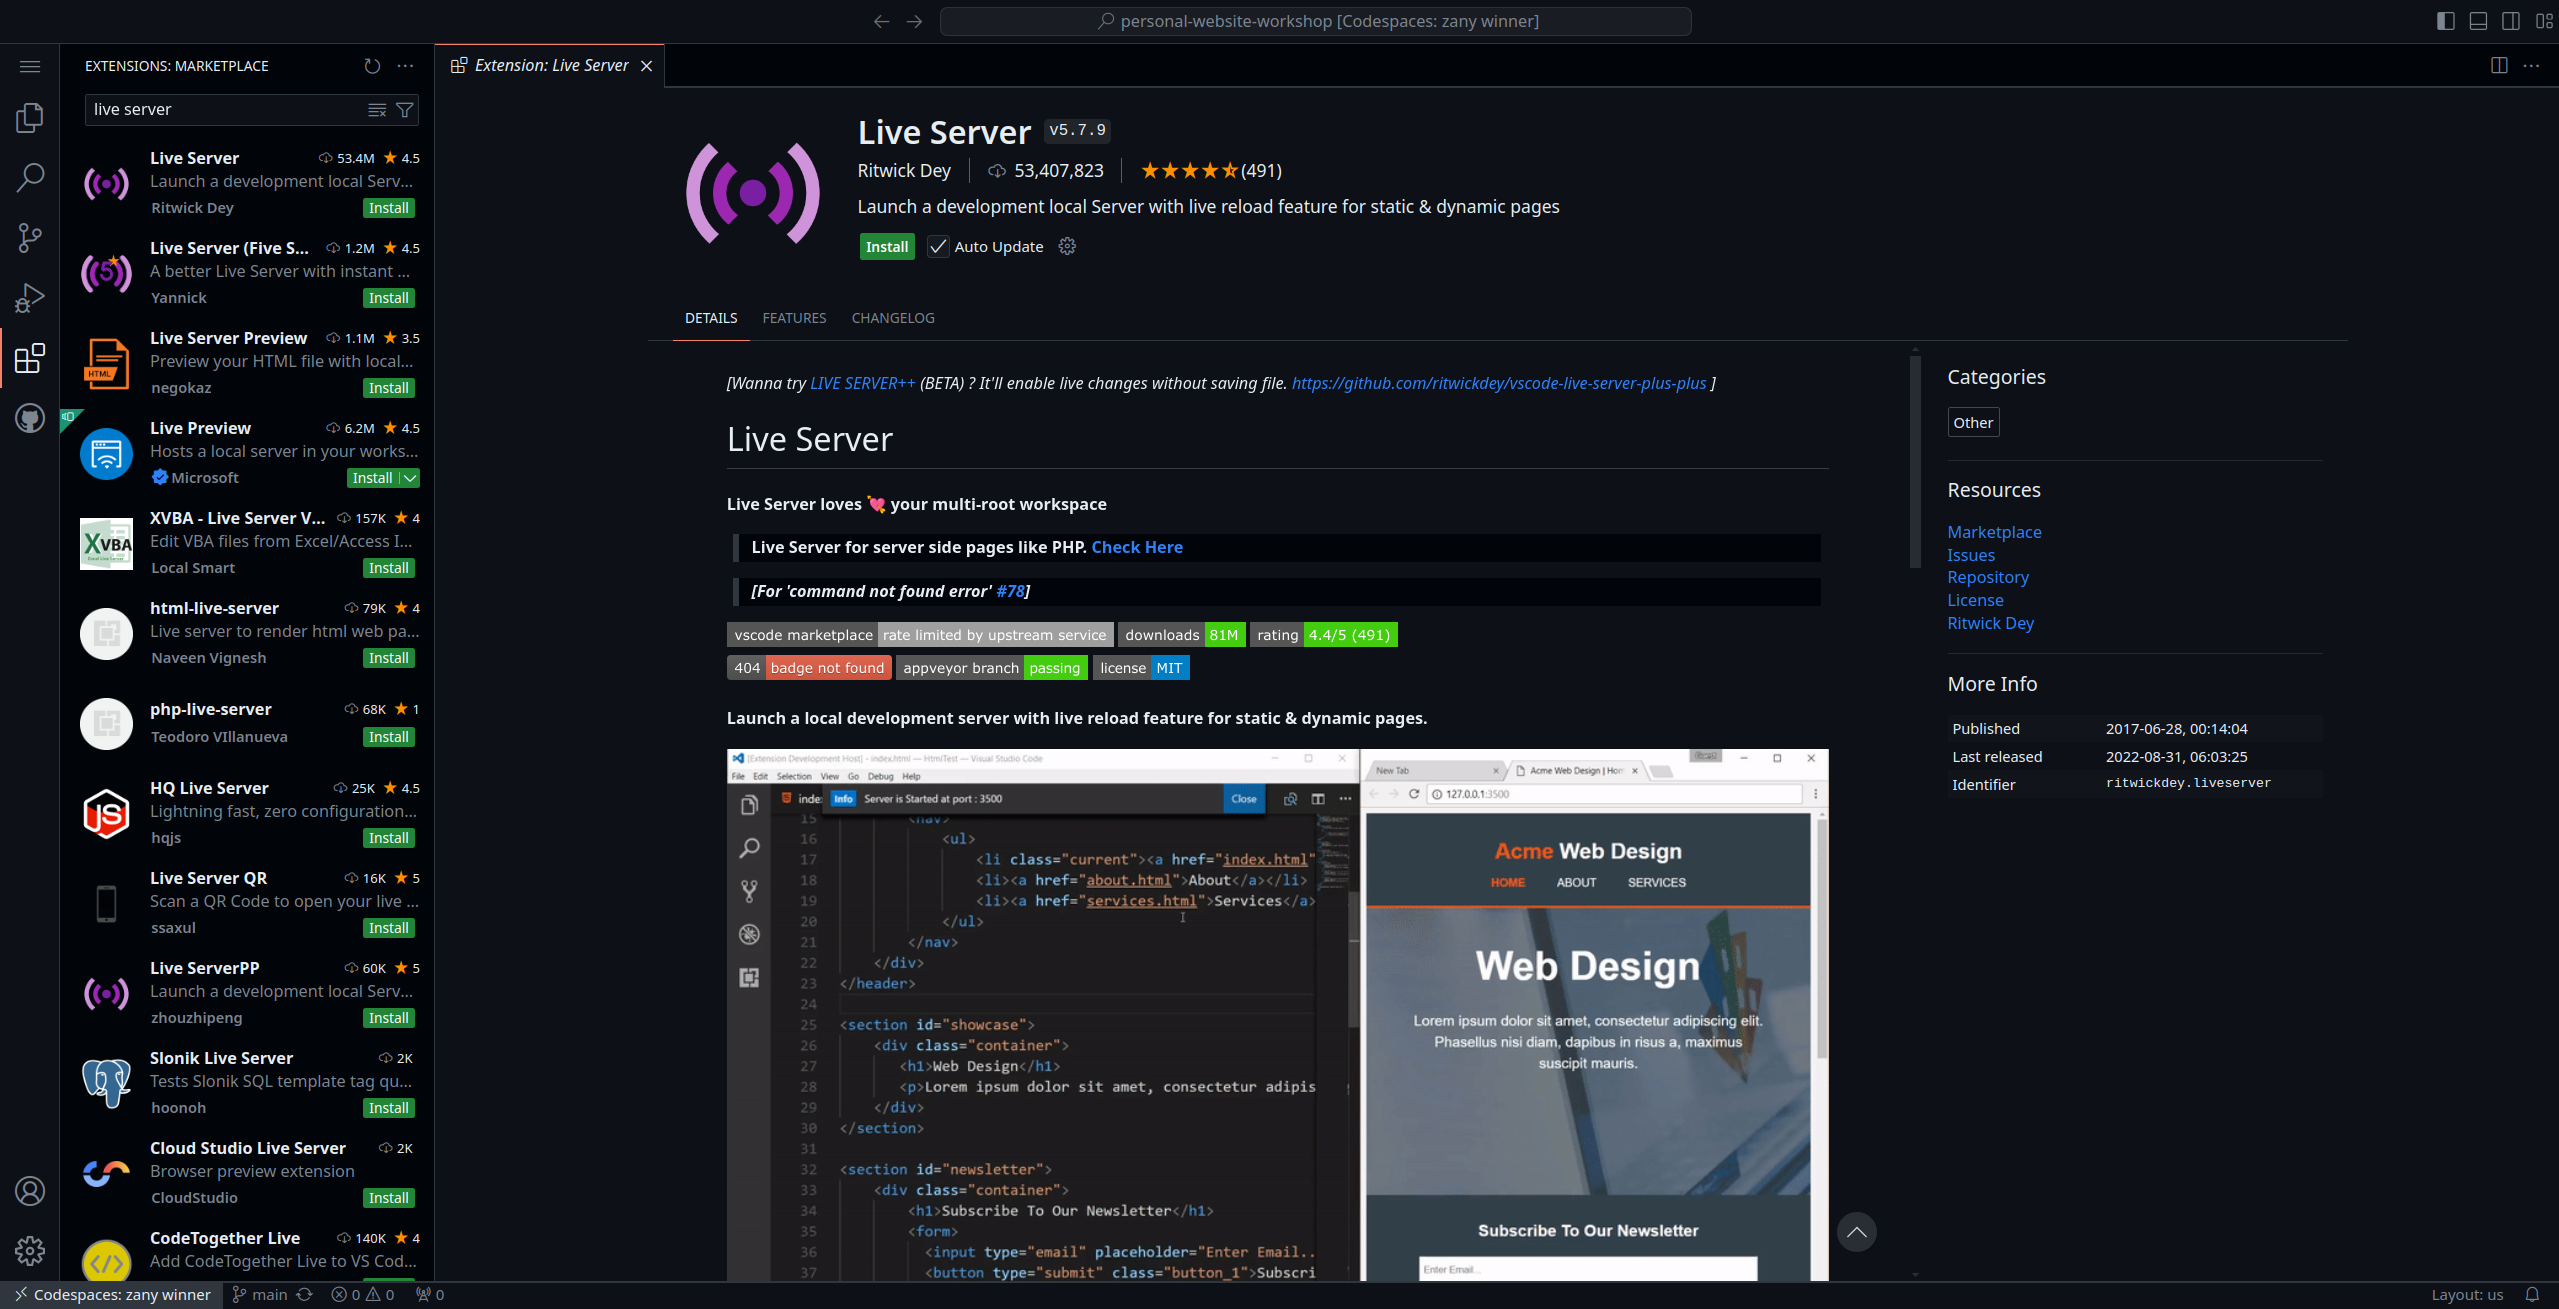Screen dimensions: 2559x1309
Task: Open the GitHub view in activity bar
Action: pos(30,418)
